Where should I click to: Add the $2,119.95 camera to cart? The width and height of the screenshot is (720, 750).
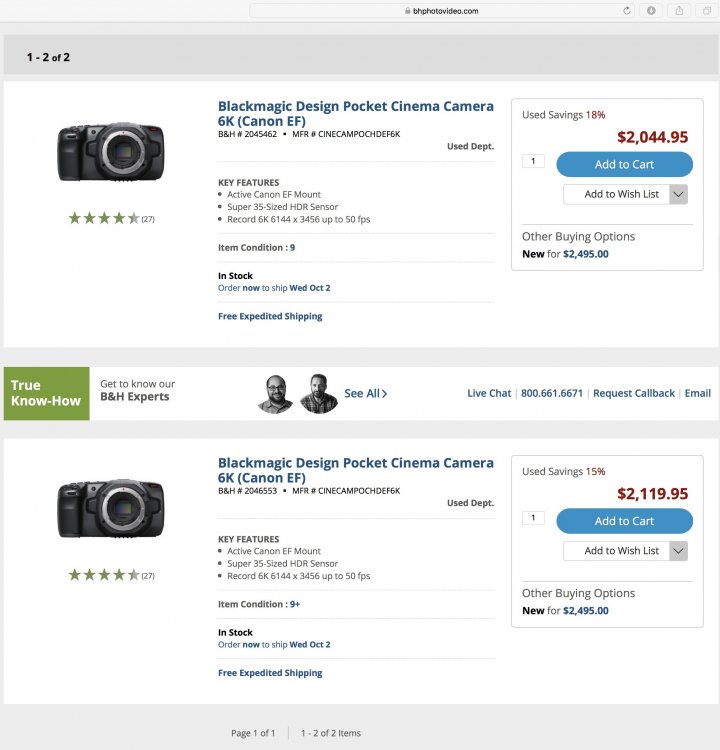point(624,521)
